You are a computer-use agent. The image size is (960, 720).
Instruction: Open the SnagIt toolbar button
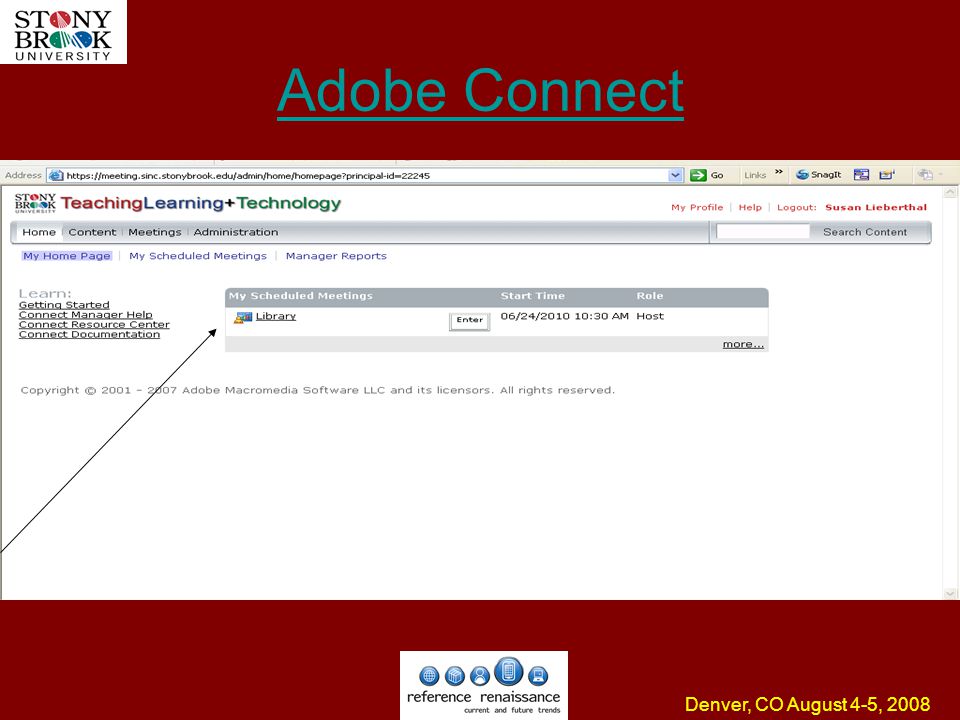pos(819,174)
